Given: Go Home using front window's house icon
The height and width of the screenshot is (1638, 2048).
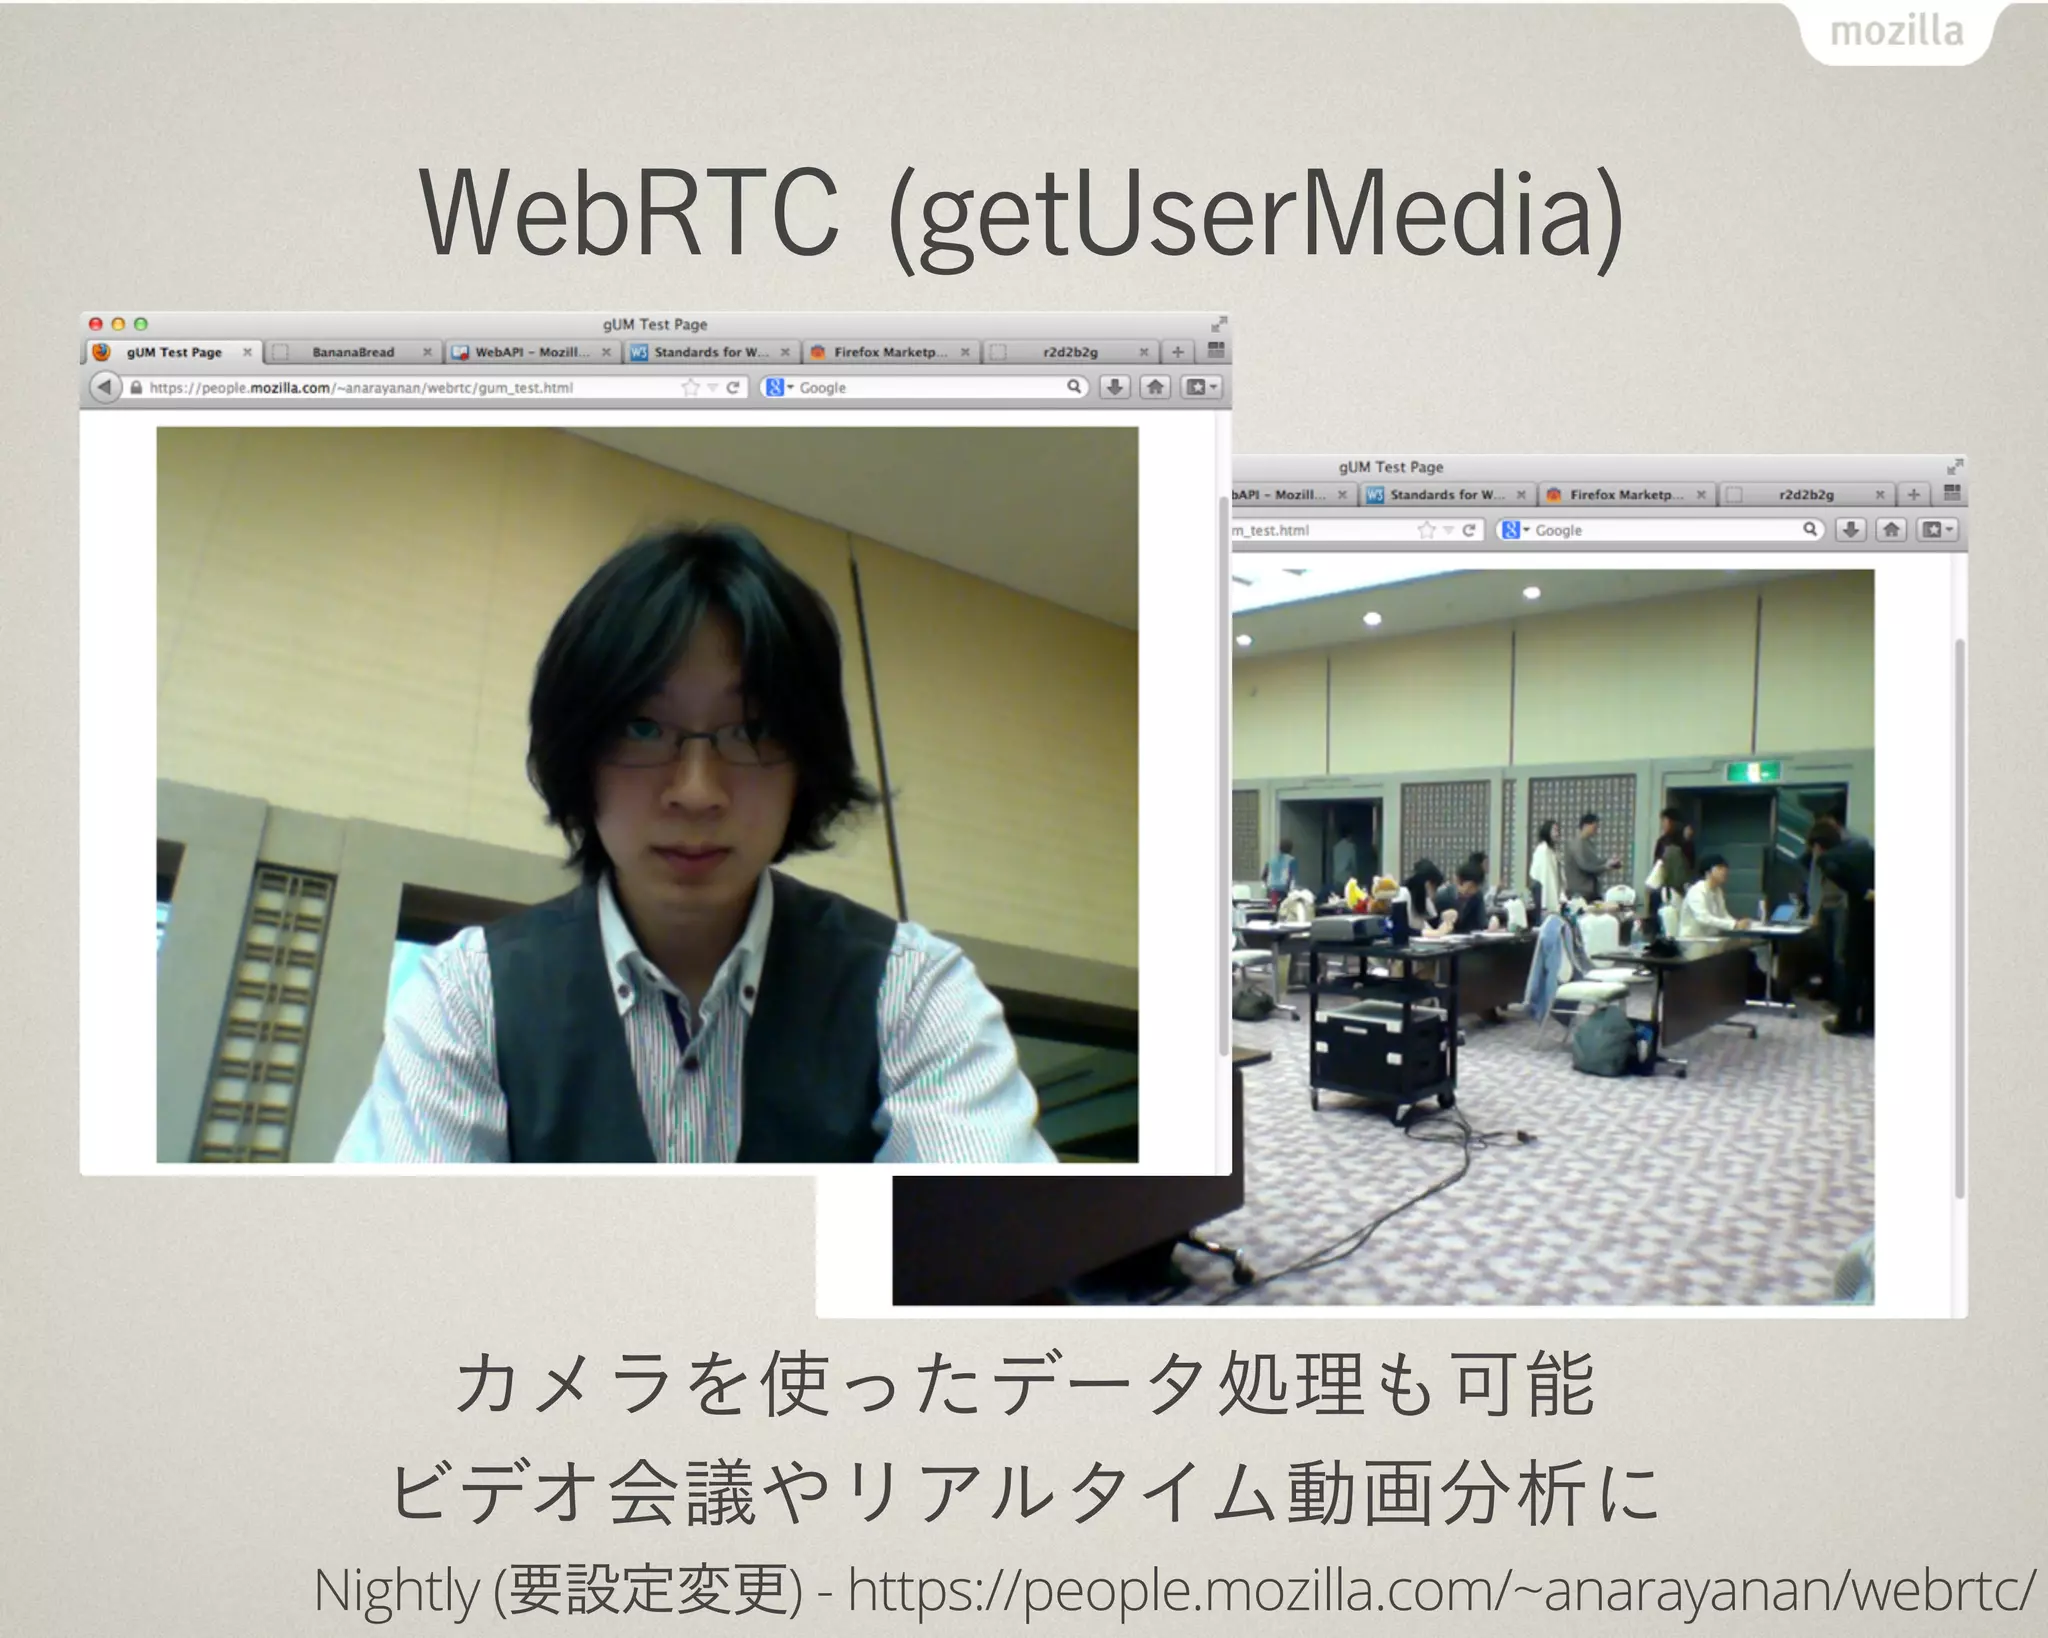Looking at the screenshot, I should click(1155, 387).
